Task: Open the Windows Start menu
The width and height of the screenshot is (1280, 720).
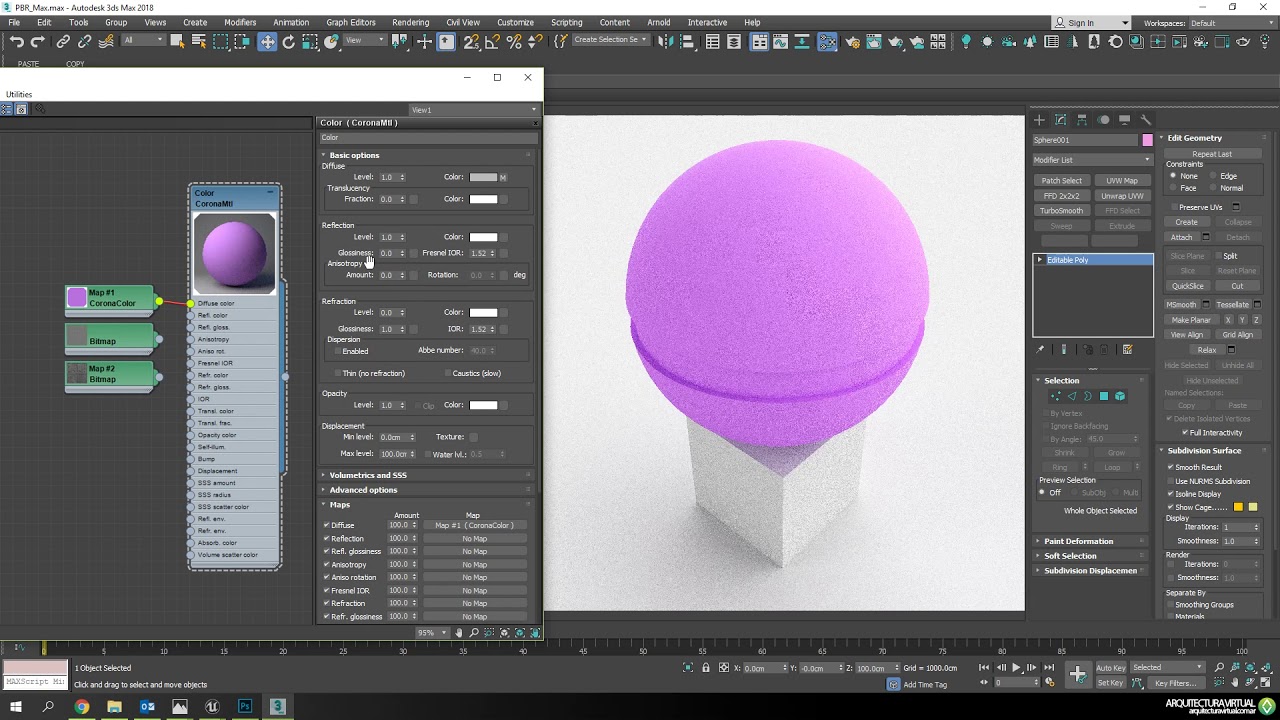Action: click(16, 706)
